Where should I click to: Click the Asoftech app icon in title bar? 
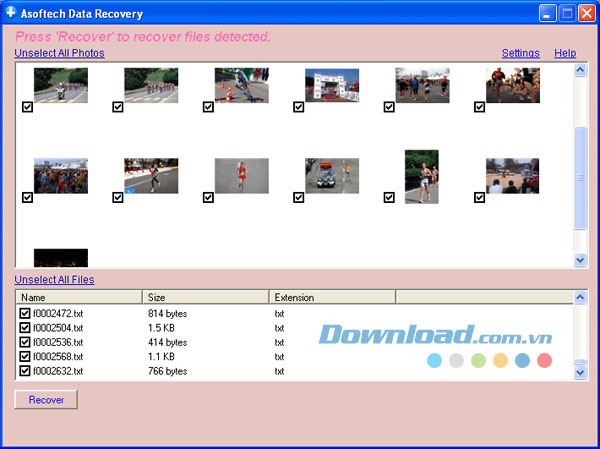10,13
